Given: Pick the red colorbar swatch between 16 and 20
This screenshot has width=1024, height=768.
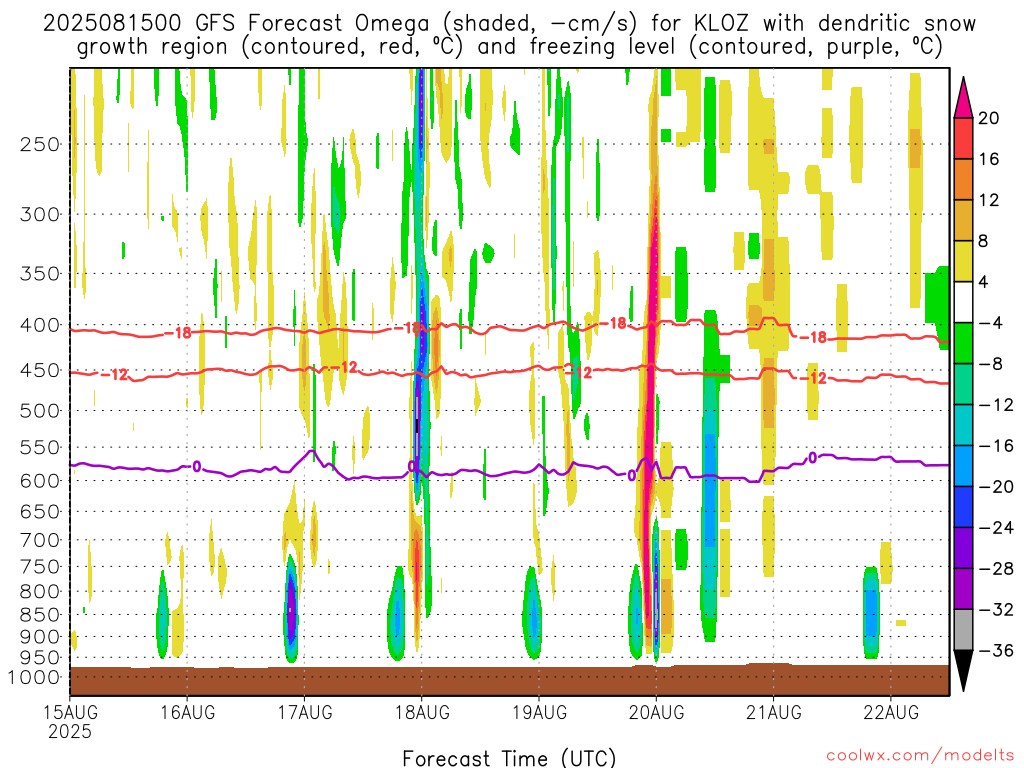Looking at the screenshot, I should [x=963, y=138].
